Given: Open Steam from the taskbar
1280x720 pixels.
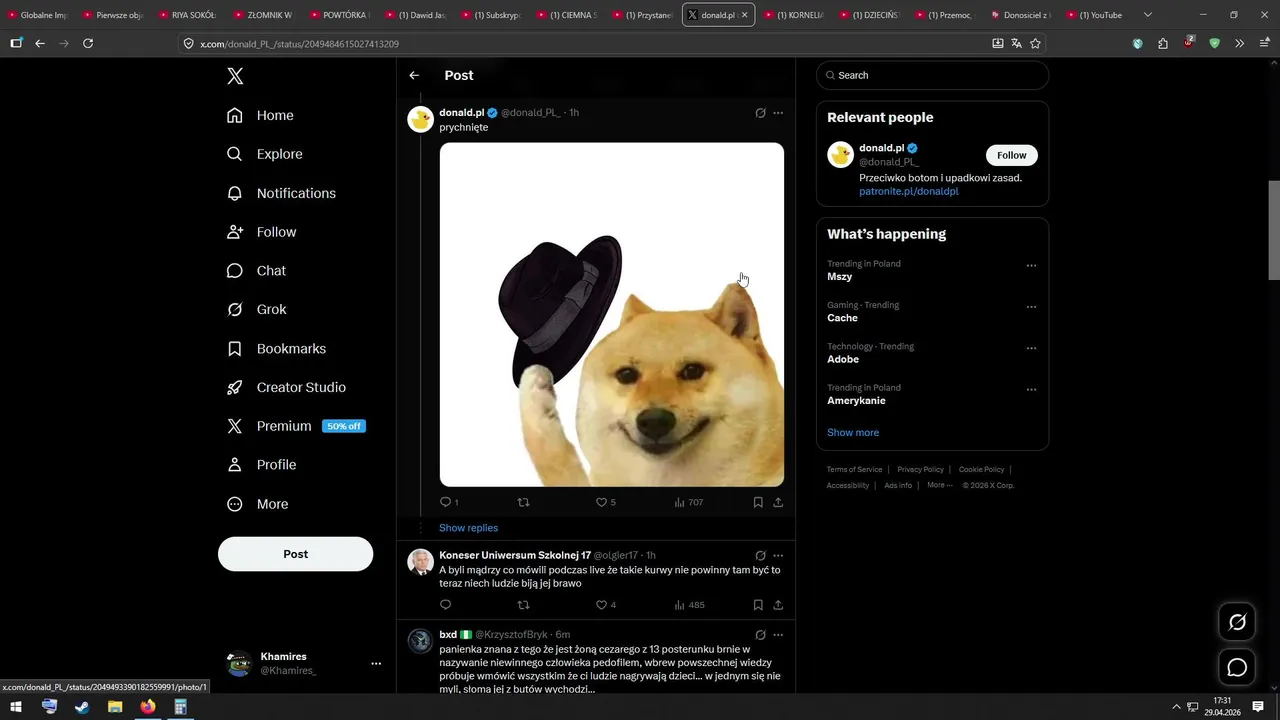Looking at the screenshot, I should (x=82, y=706).
